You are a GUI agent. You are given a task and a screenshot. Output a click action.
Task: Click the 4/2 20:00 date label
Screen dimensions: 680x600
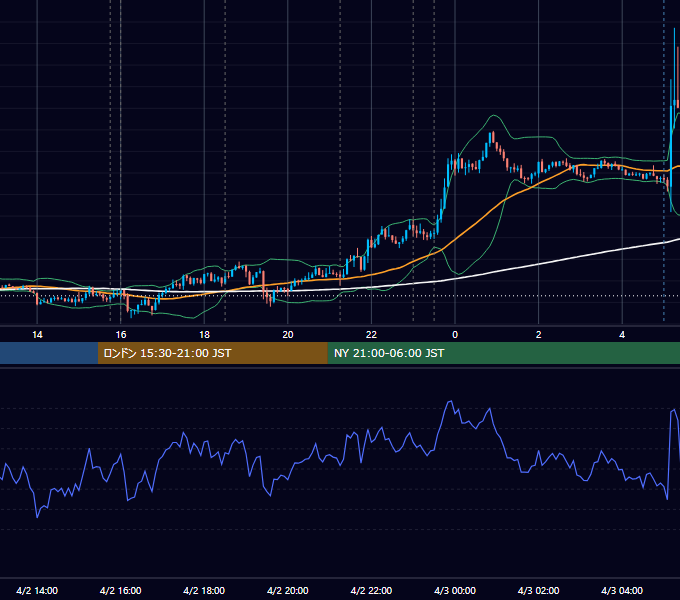point(288,590)
